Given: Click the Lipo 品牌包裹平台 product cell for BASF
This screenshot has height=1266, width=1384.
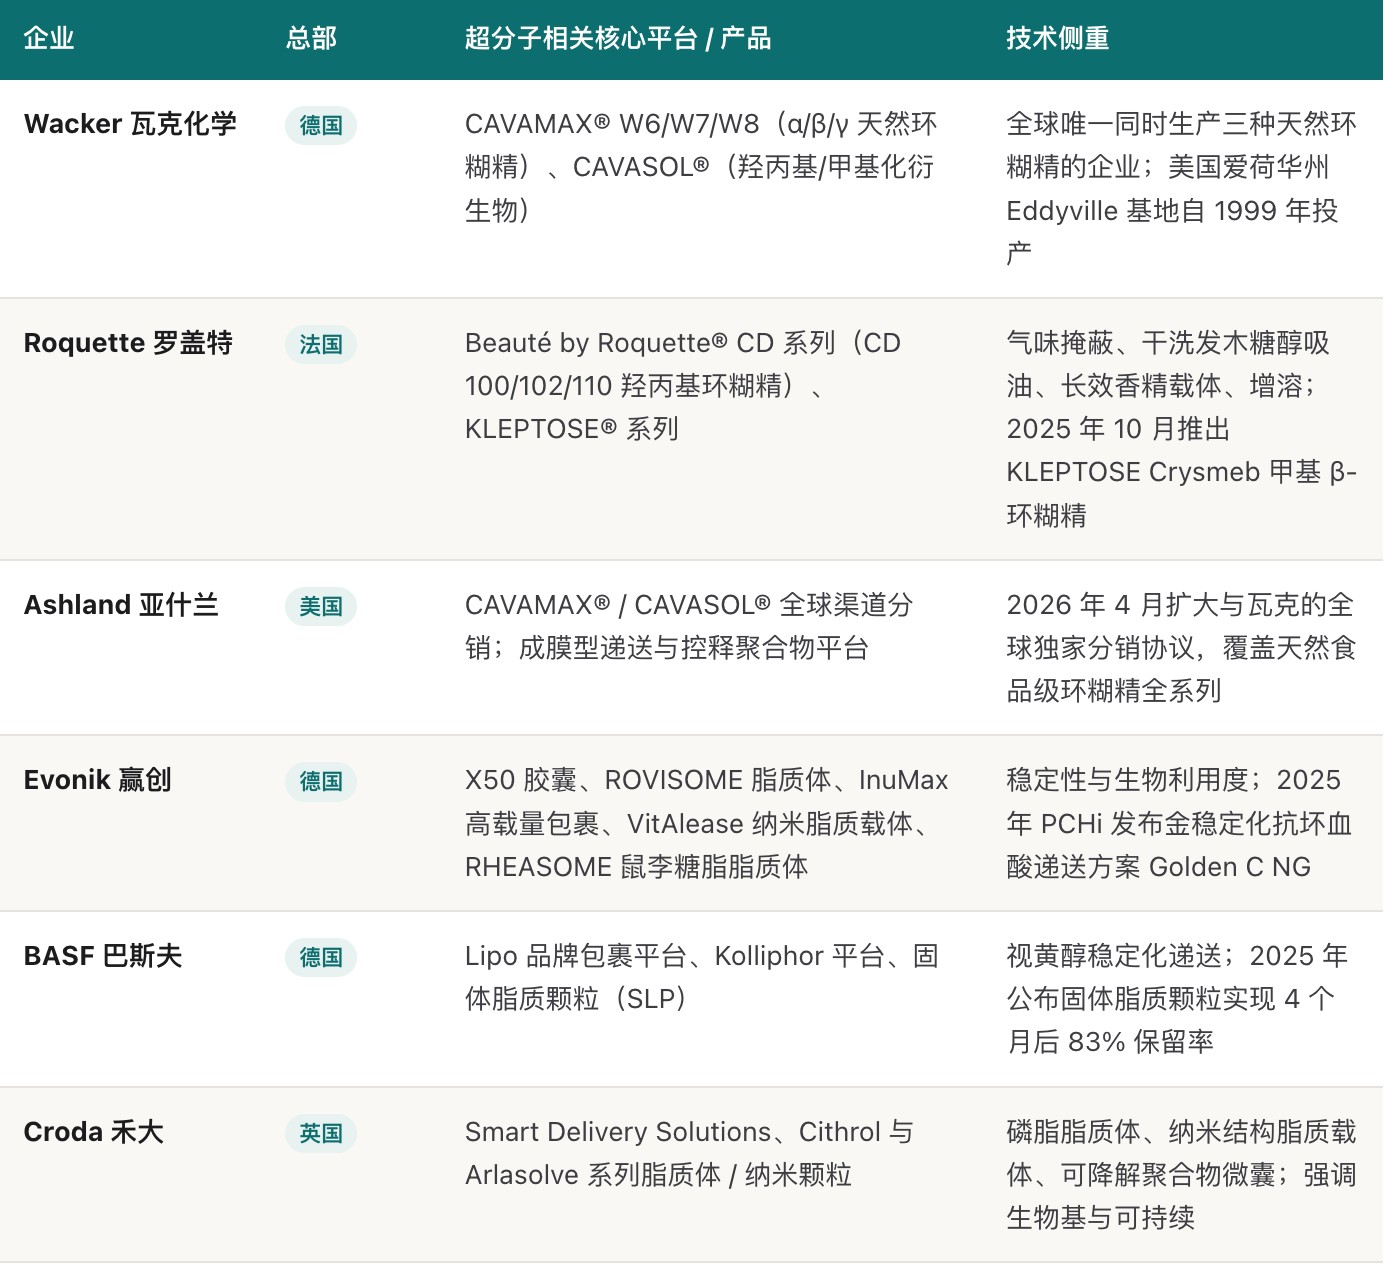Looking at the screenshot, I should [702, 977].
